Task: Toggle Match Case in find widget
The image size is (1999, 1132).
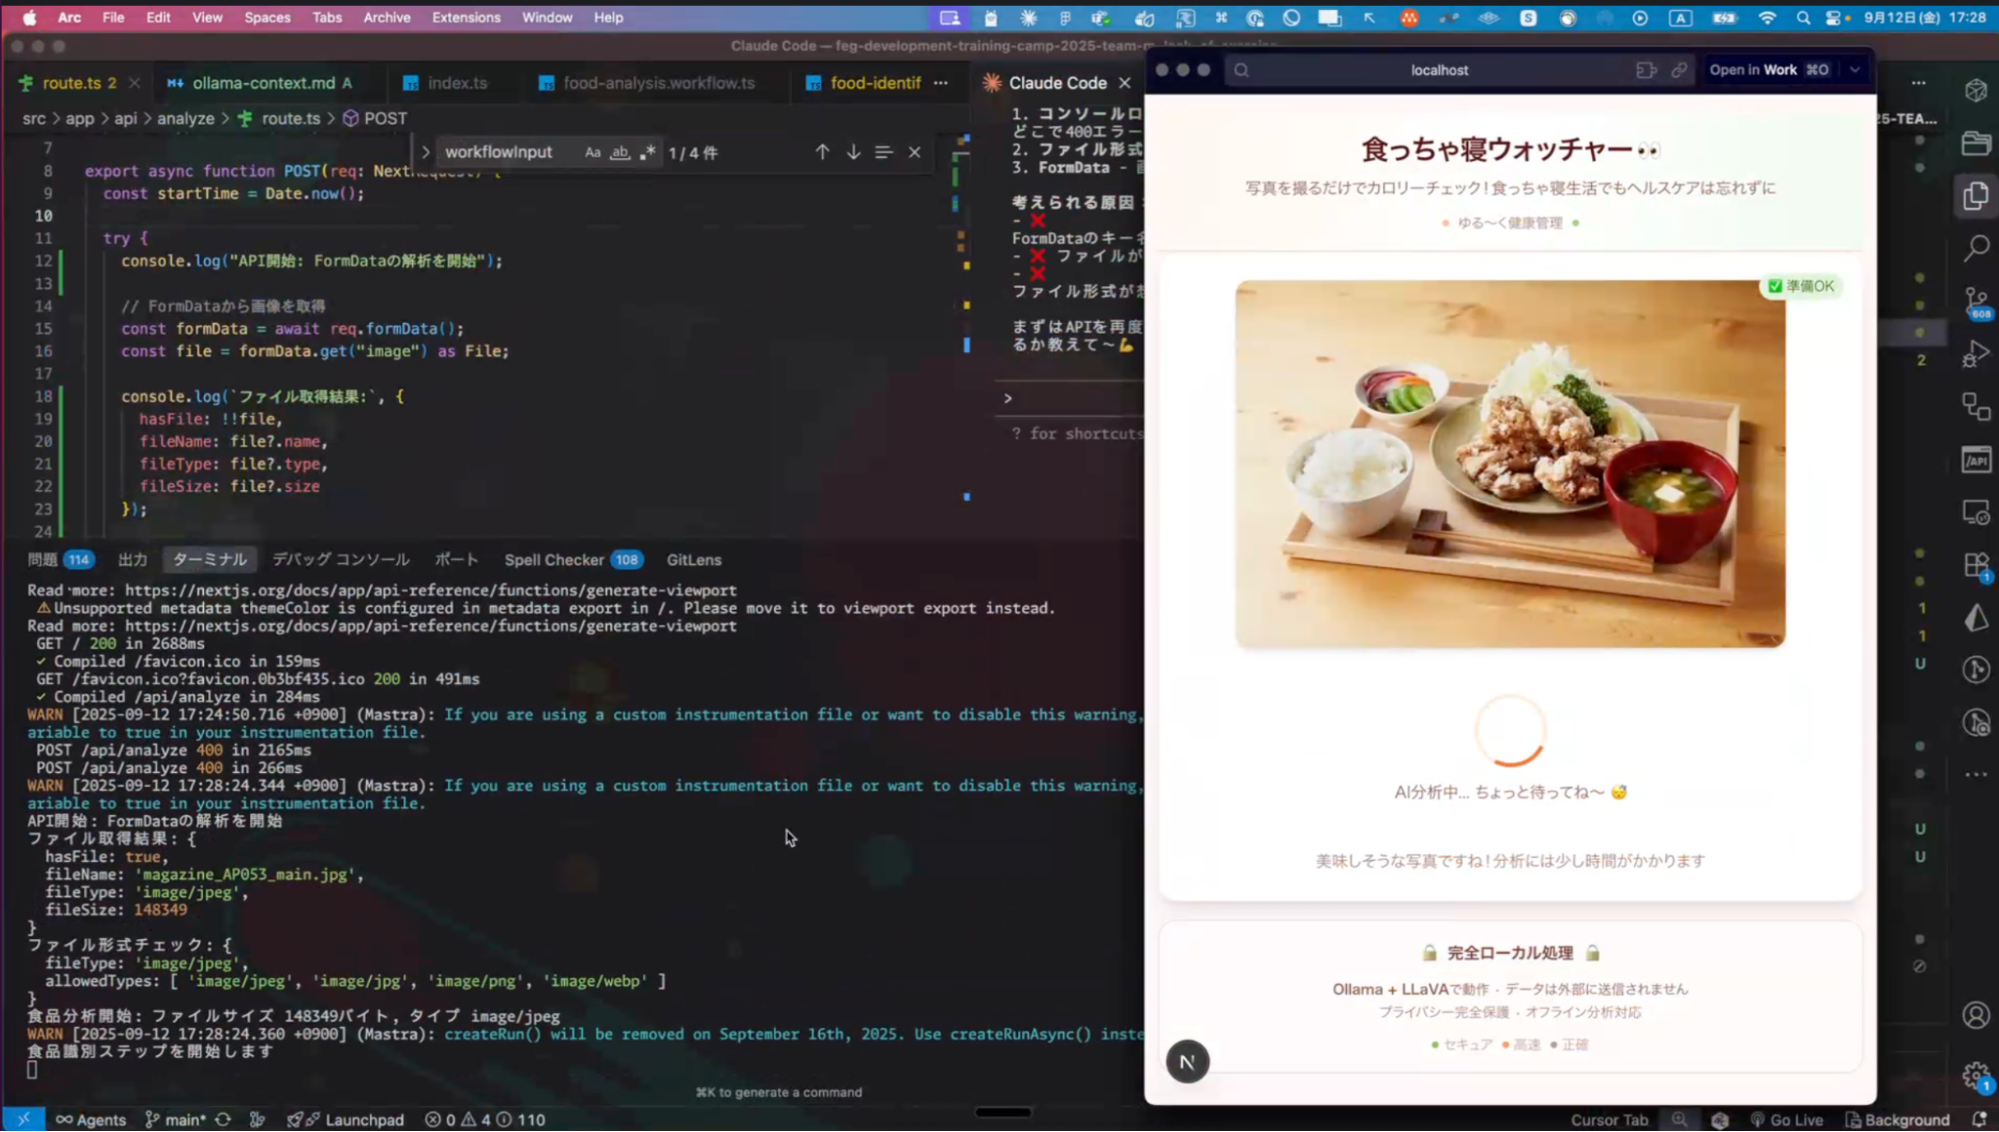Action: pos(593,152)
